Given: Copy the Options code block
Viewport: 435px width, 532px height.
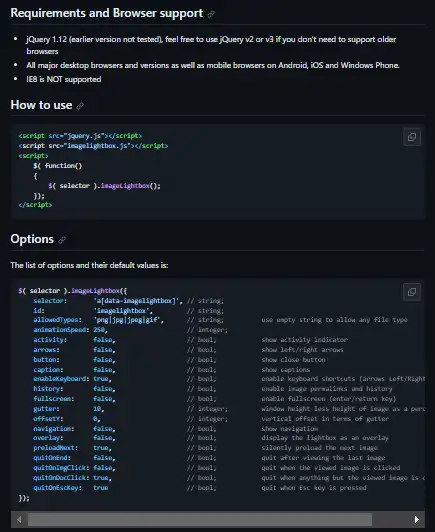Looking at the screenshot, I should tap(412, 292).
